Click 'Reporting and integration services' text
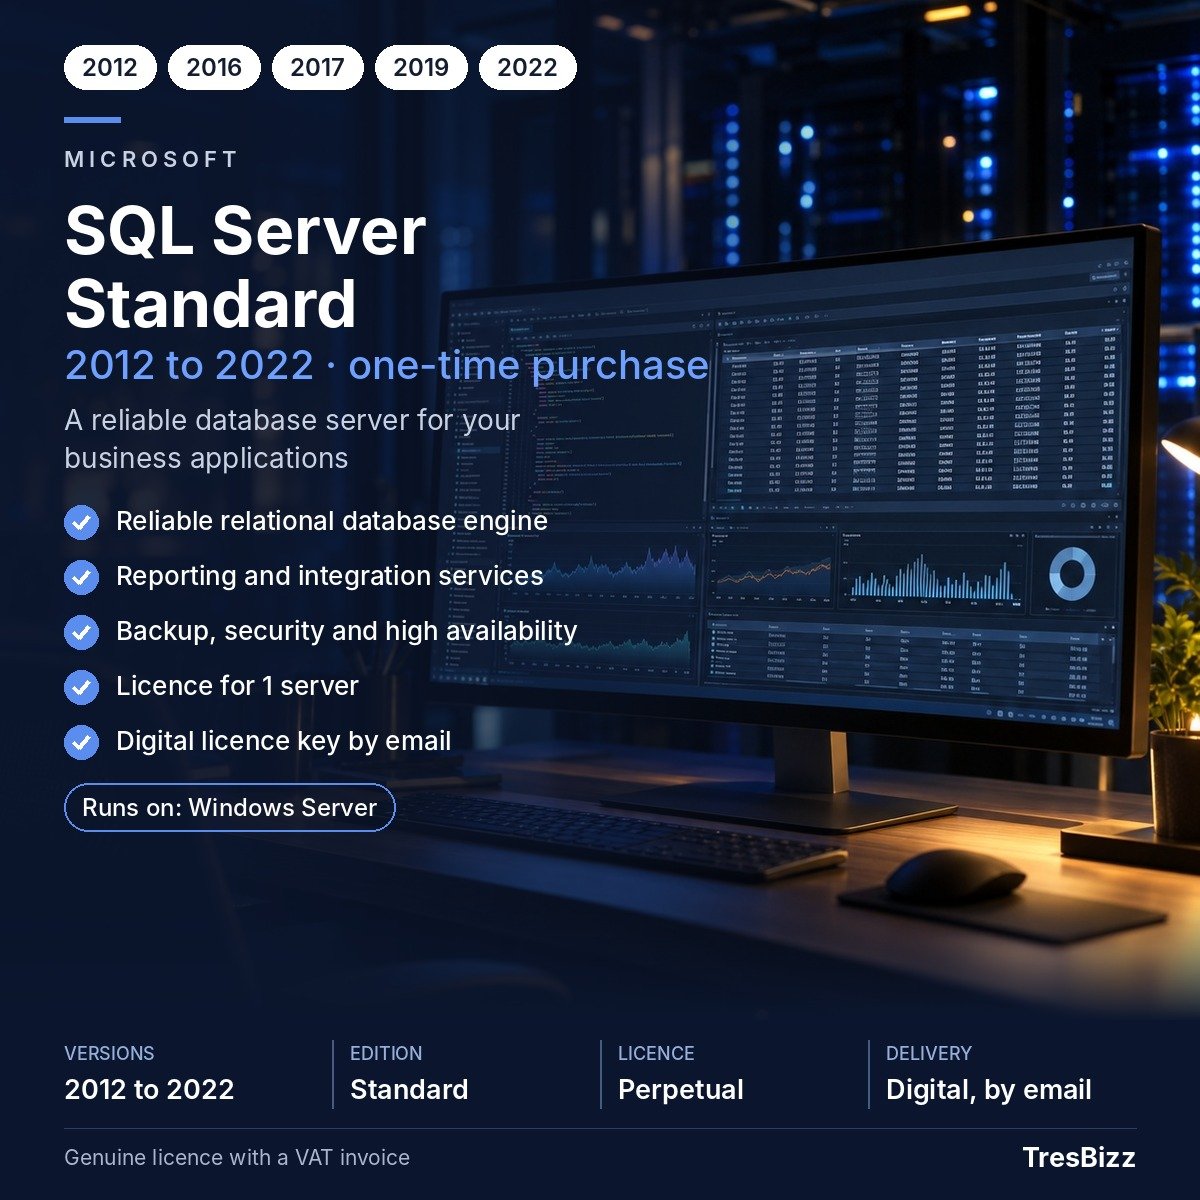The image size is (1200, 1200). (330, 576)
